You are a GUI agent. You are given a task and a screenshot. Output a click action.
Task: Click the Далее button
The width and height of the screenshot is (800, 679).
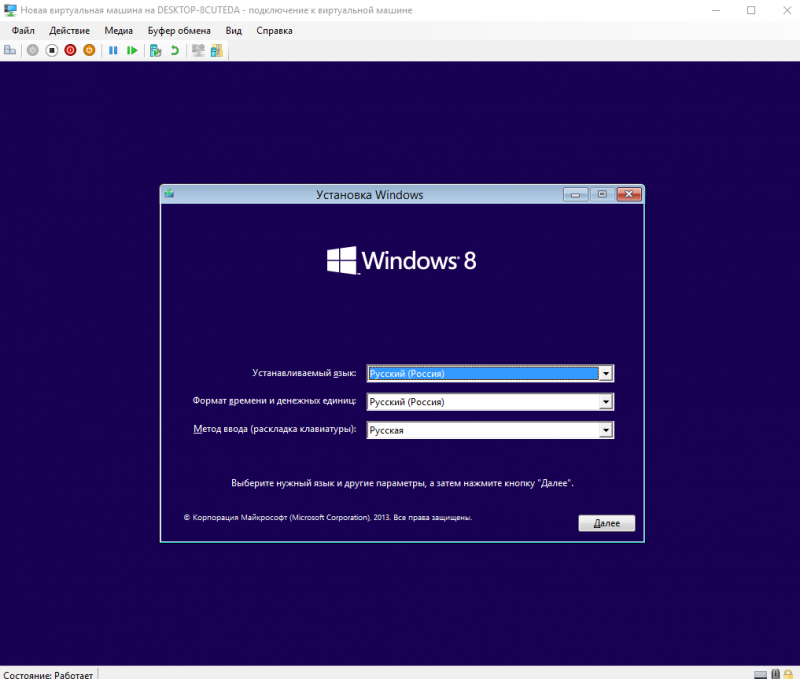607,523
